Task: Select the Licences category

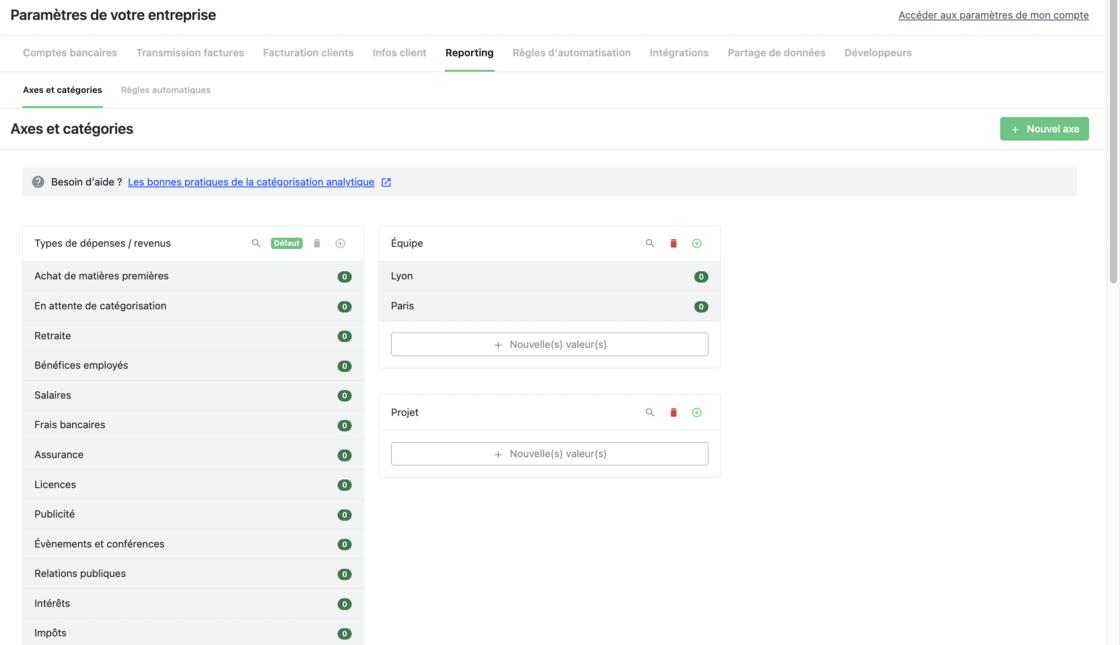Action: coord(193,484)
